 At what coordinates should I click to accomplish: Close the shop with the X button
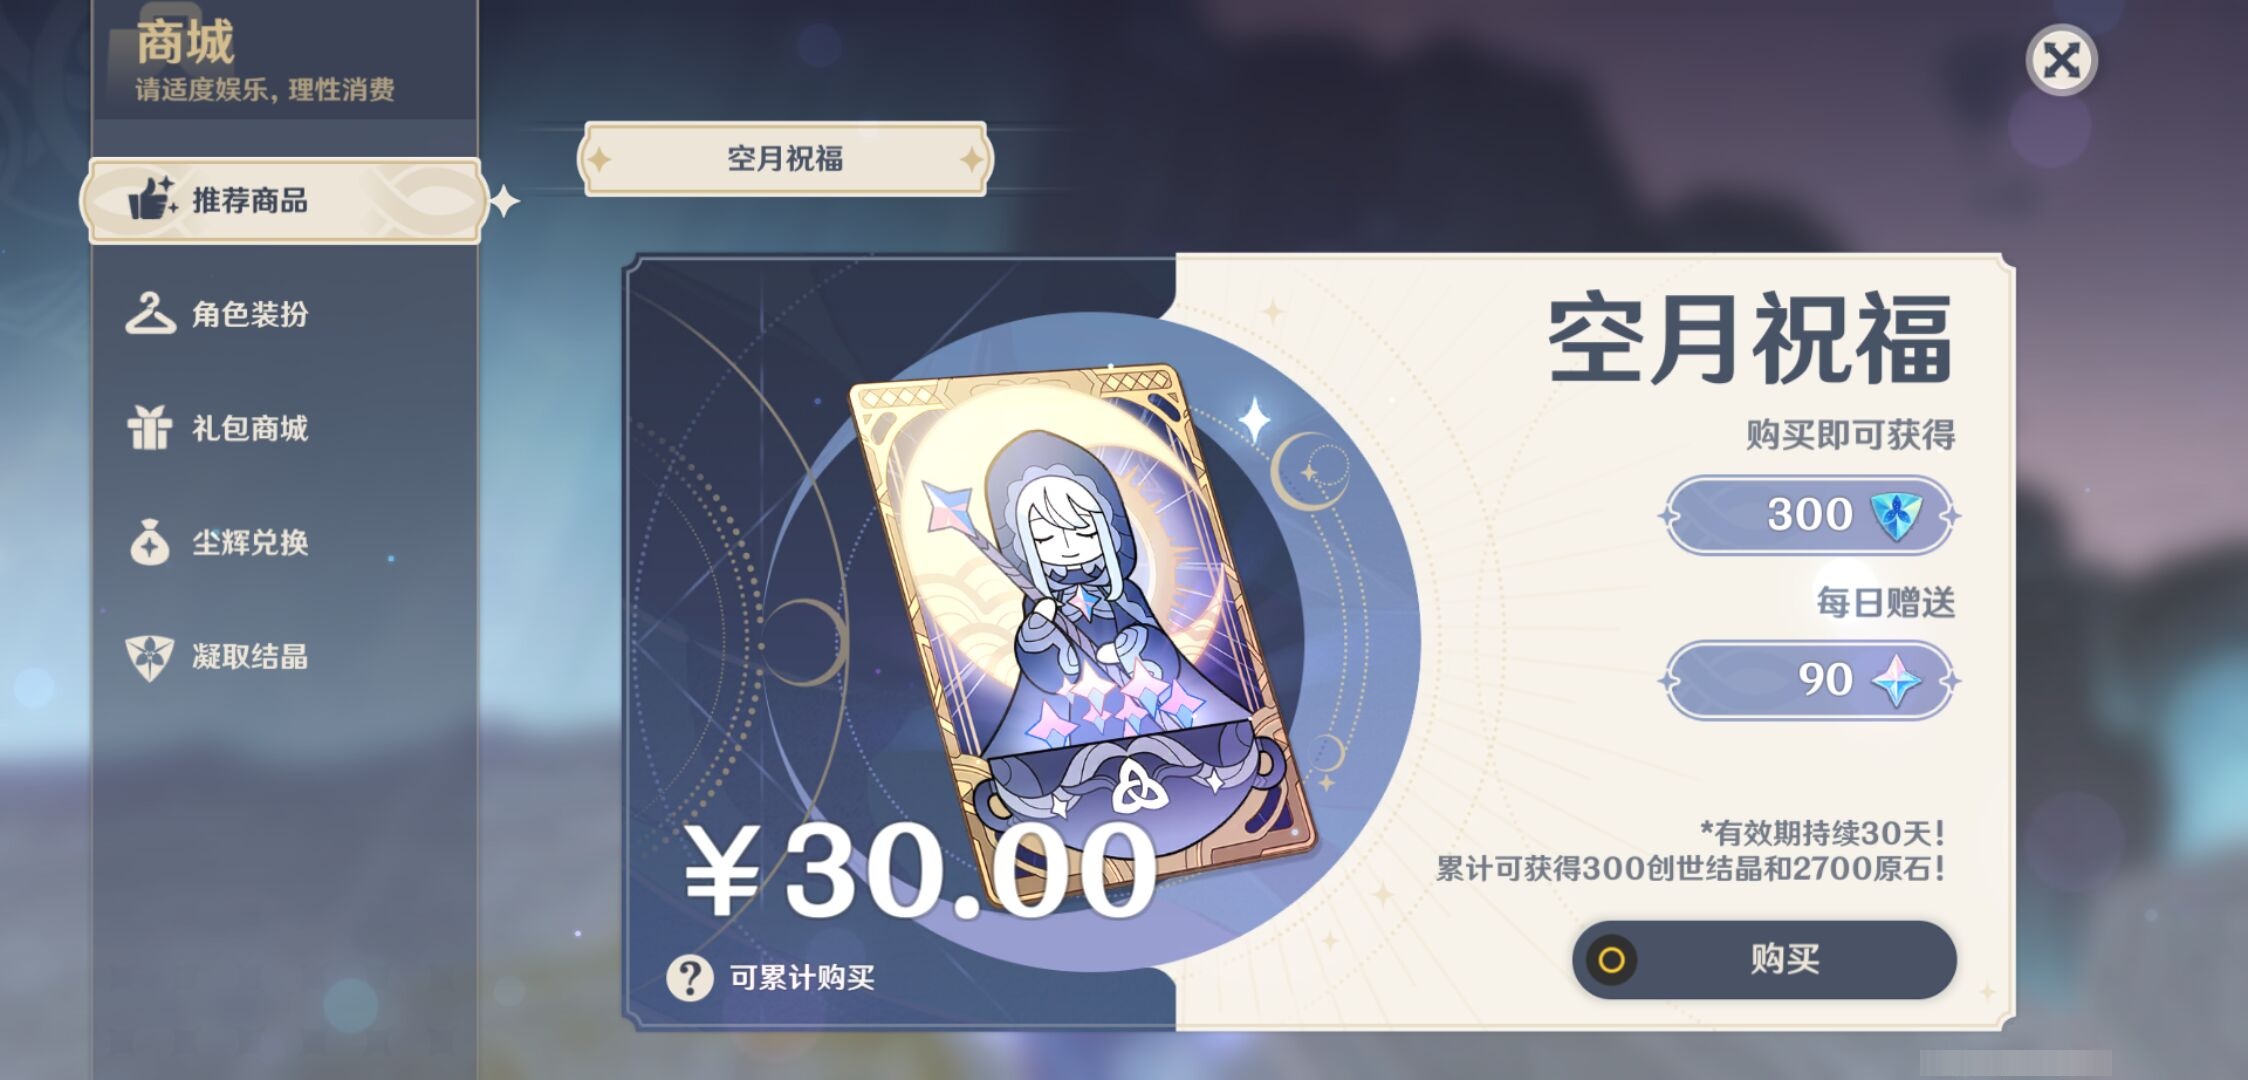pyautogui.click(x=2061, y=60)
